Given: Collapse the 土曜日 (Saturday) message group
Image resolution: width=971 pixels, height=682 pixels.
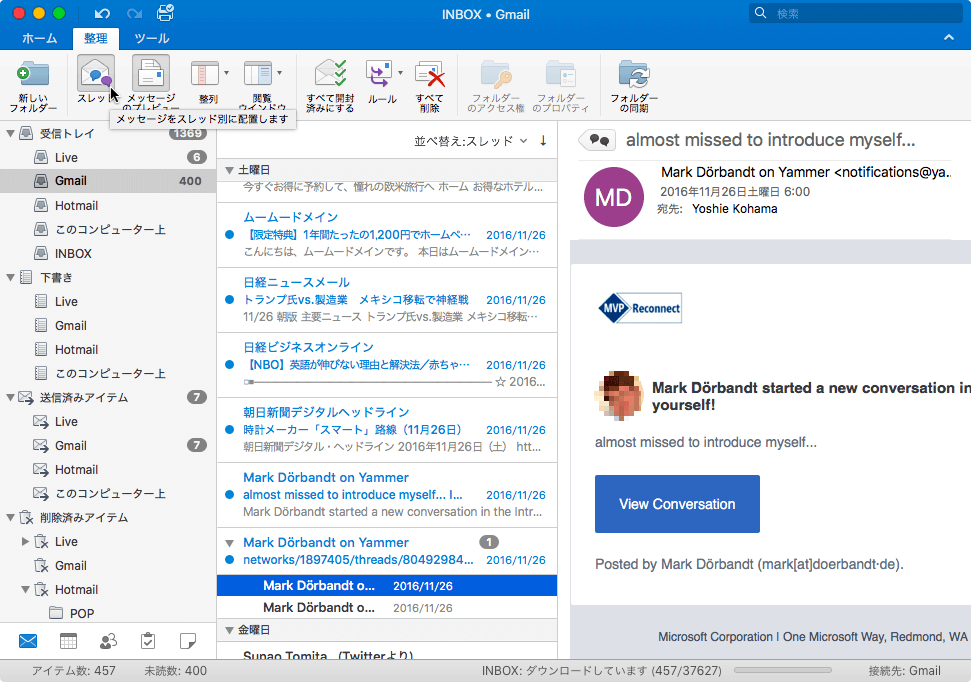Looking at the screenshot, I should coord(229,170).
